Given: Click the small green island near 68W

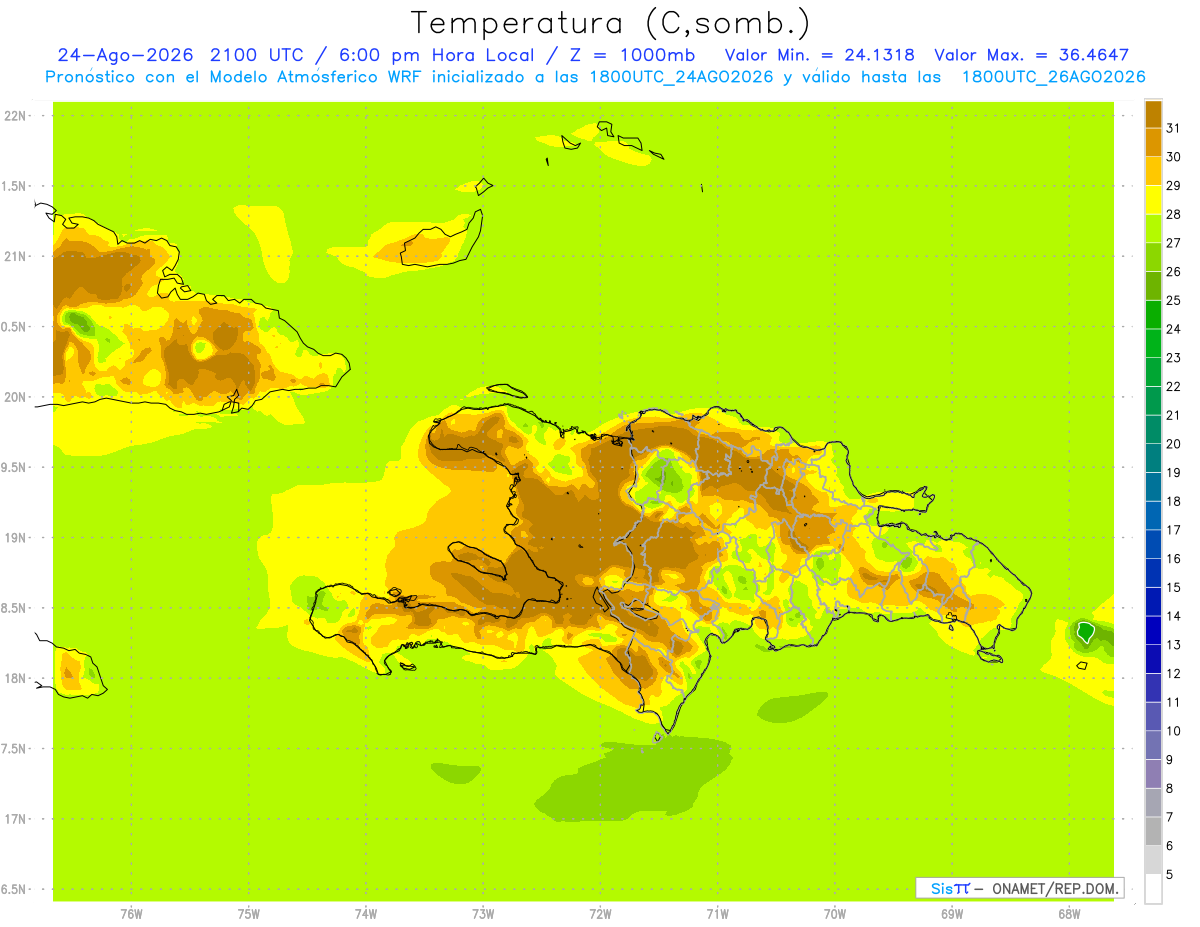Looking at the screenshot, I should (x=1086, y=632).
